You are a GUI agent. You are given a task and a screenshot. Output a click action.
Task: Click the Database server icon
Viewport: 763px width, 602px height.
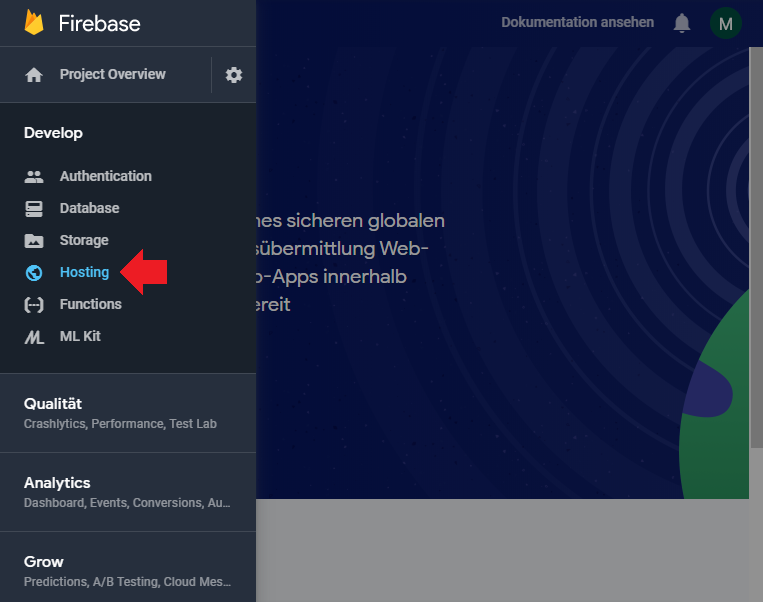(34, 209)
